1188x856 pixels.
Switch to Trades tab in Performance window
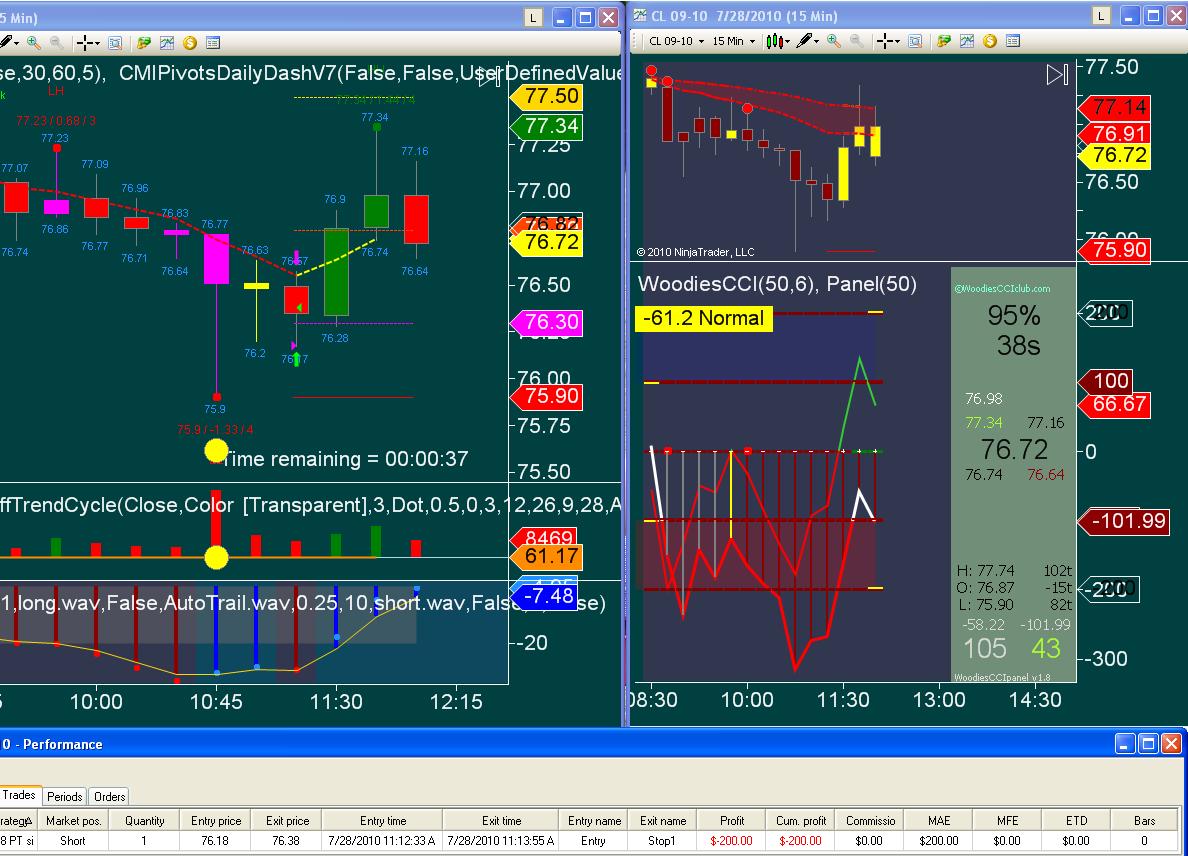[19, 795]
